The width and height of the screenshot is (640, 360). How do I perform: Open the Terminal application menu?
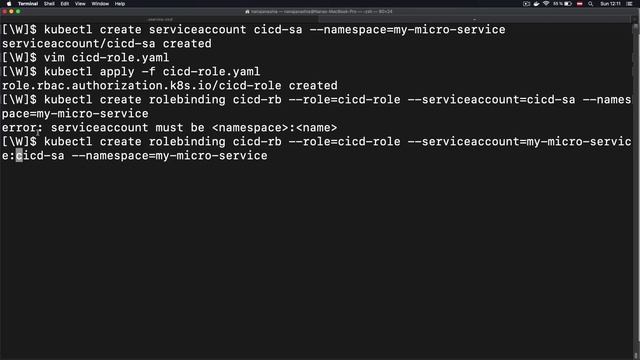point(28,4)
